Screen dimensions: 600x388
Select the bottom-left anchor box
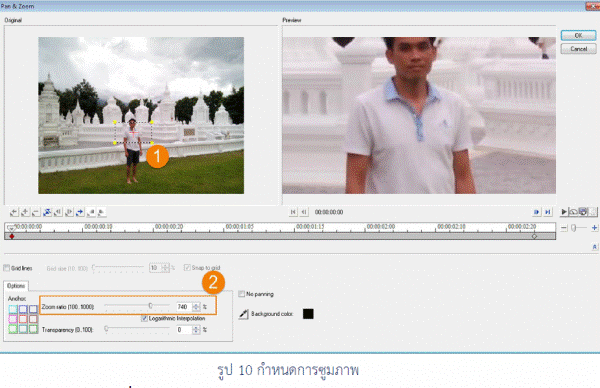pyautogui.click(x=13, y=329)
